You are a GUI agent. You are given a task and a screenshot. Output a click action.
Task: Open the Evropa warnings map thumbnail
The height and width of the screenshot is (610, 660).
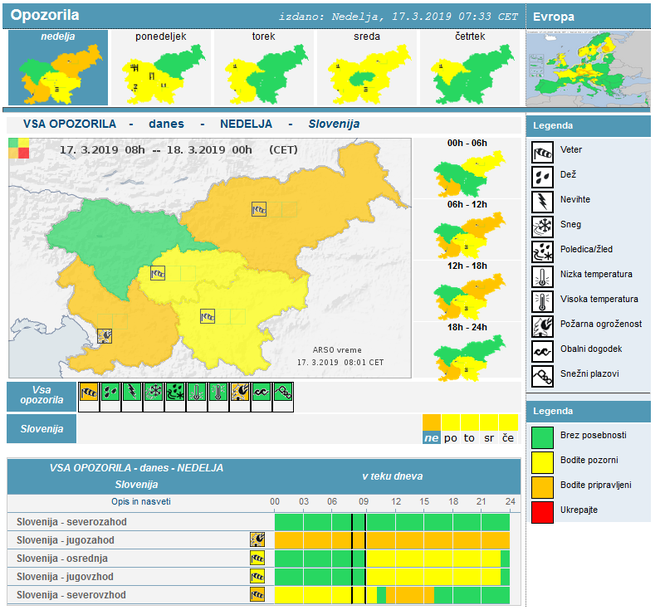click(588, 68)
